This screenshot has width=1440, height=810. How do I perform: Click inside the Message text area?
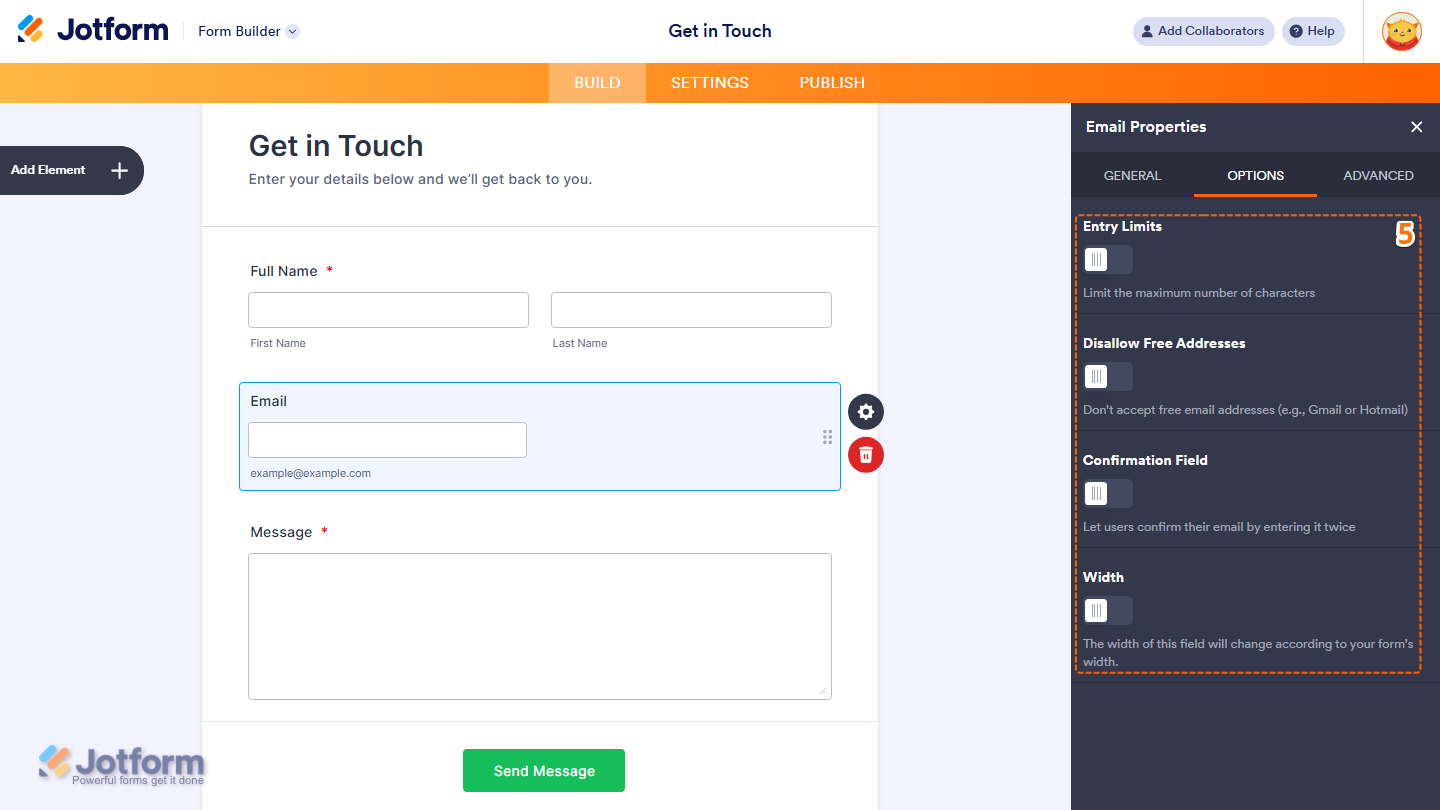[x=539, y=626]
